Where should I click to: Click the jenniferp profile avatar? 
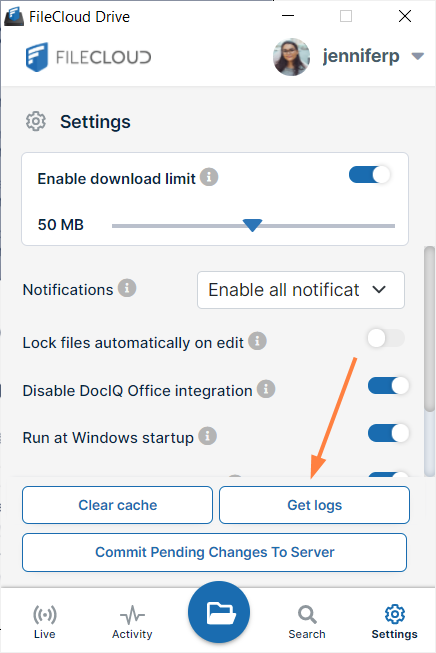[x=291, y=57]
